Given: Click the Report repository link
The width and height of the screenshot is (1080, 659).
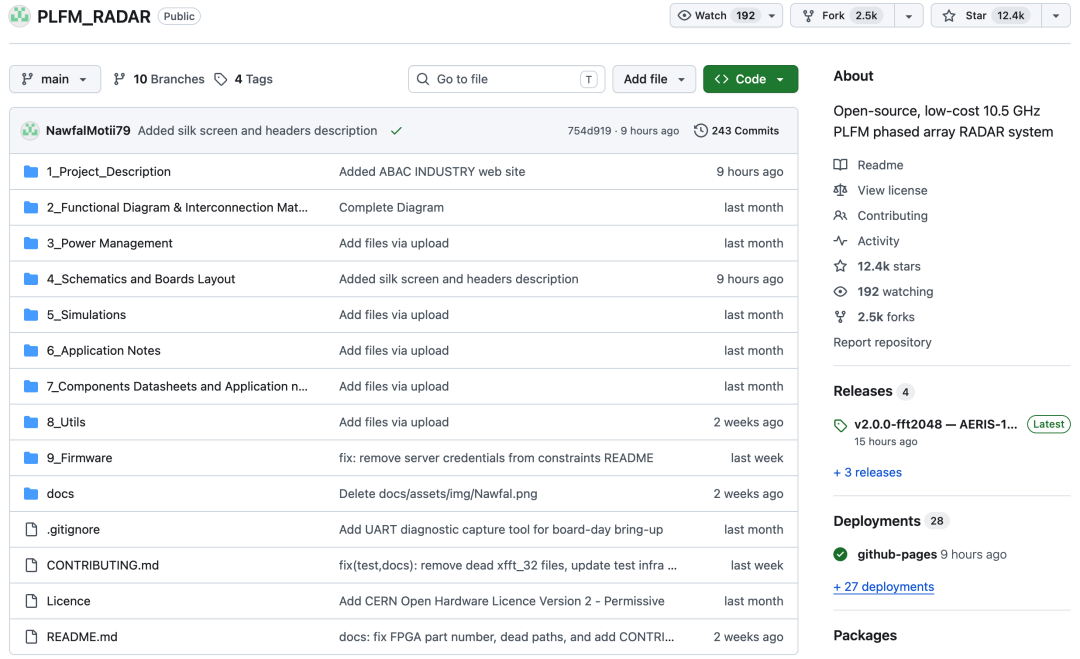Looking at the screenshot, I should 882,342.
